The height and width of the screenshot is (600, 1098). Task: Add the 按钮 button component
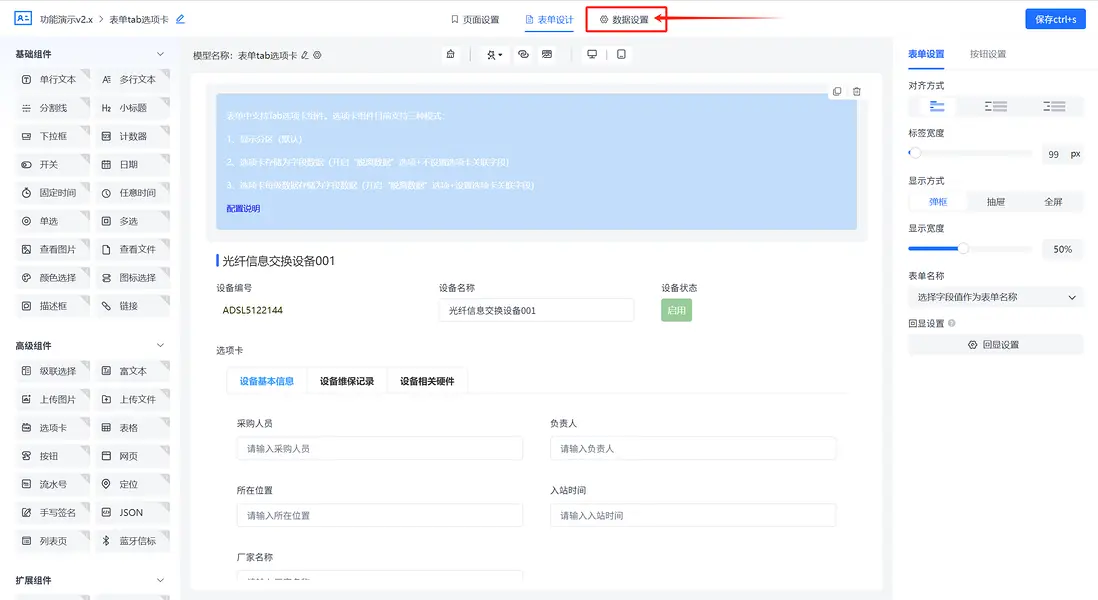pos(53,456)
